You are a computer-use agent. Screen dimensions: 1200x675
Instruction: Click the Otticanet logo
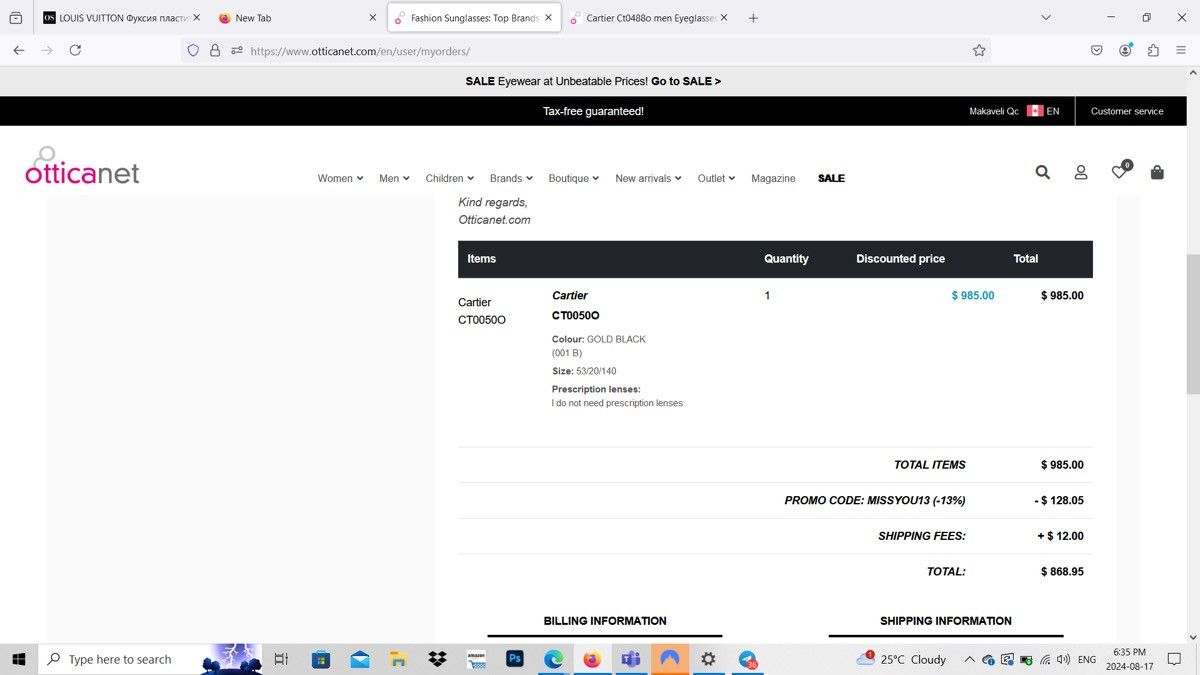82,167
